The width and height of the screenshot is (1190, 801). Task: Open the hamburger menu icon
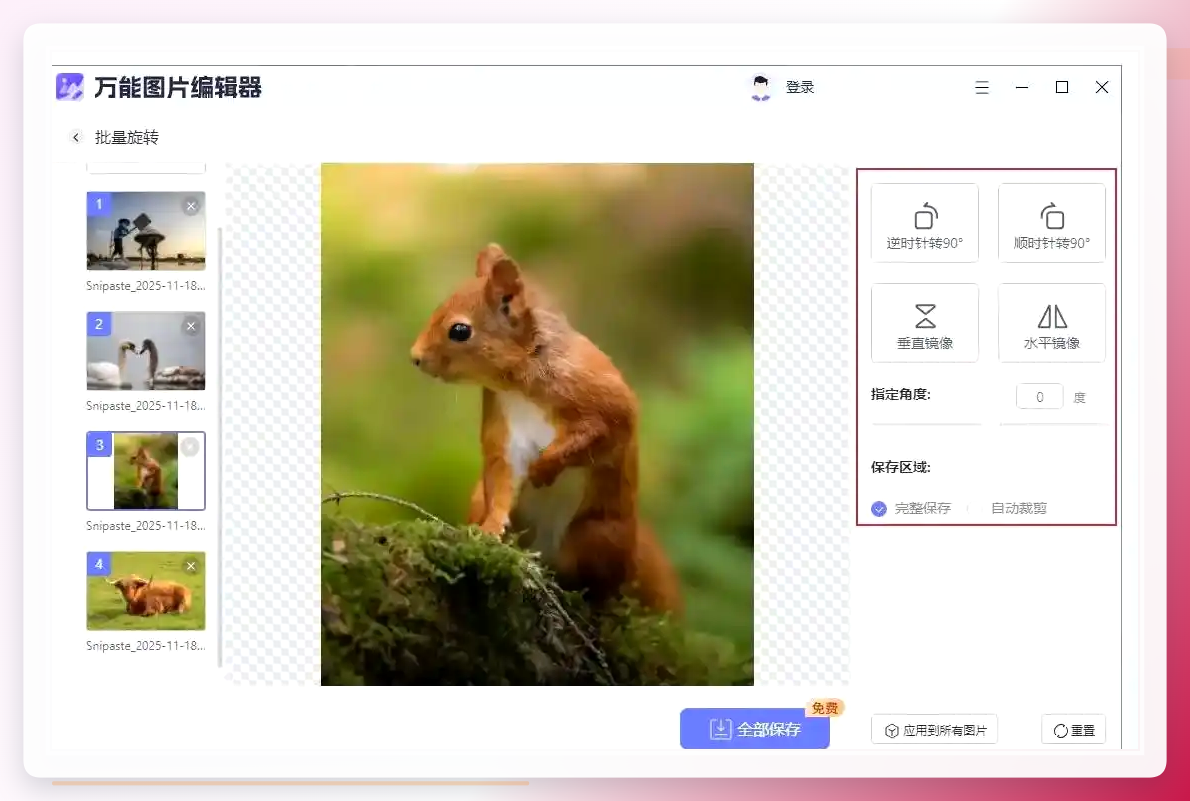[x=982, y=87]
